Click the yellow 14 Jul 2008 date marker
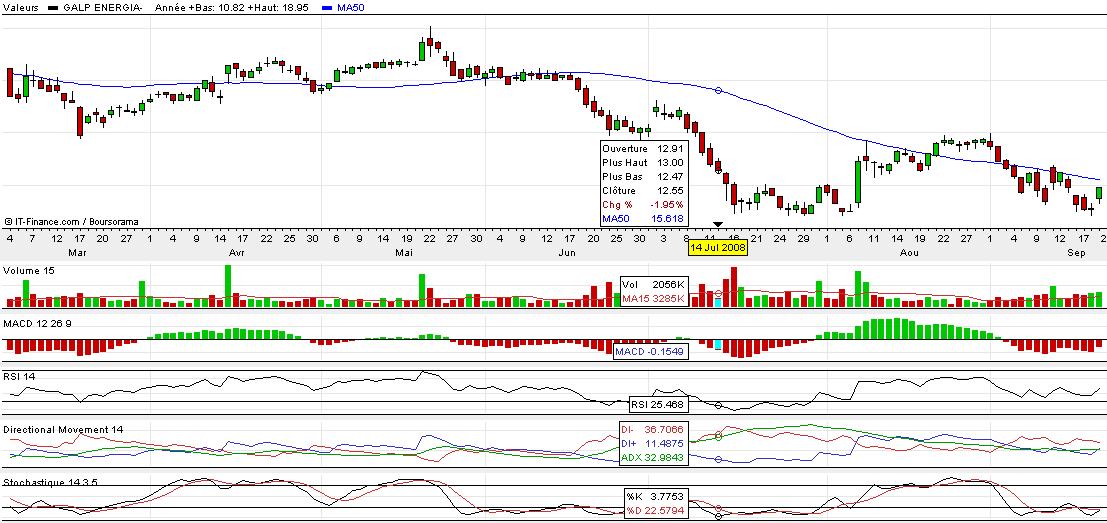 click(717, 248)
